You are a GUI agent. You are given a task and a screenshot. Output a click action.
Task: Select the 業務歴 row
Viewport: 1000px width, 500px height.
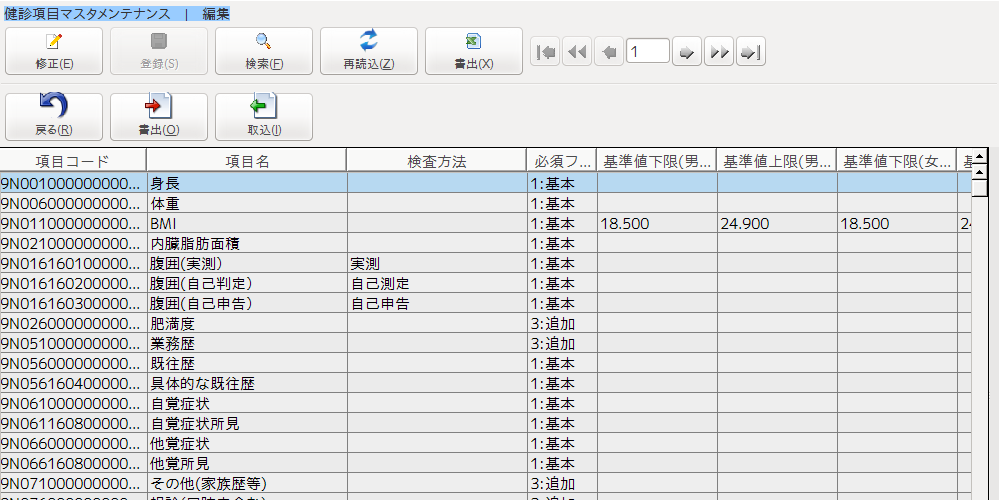click(x=485, y=344)
